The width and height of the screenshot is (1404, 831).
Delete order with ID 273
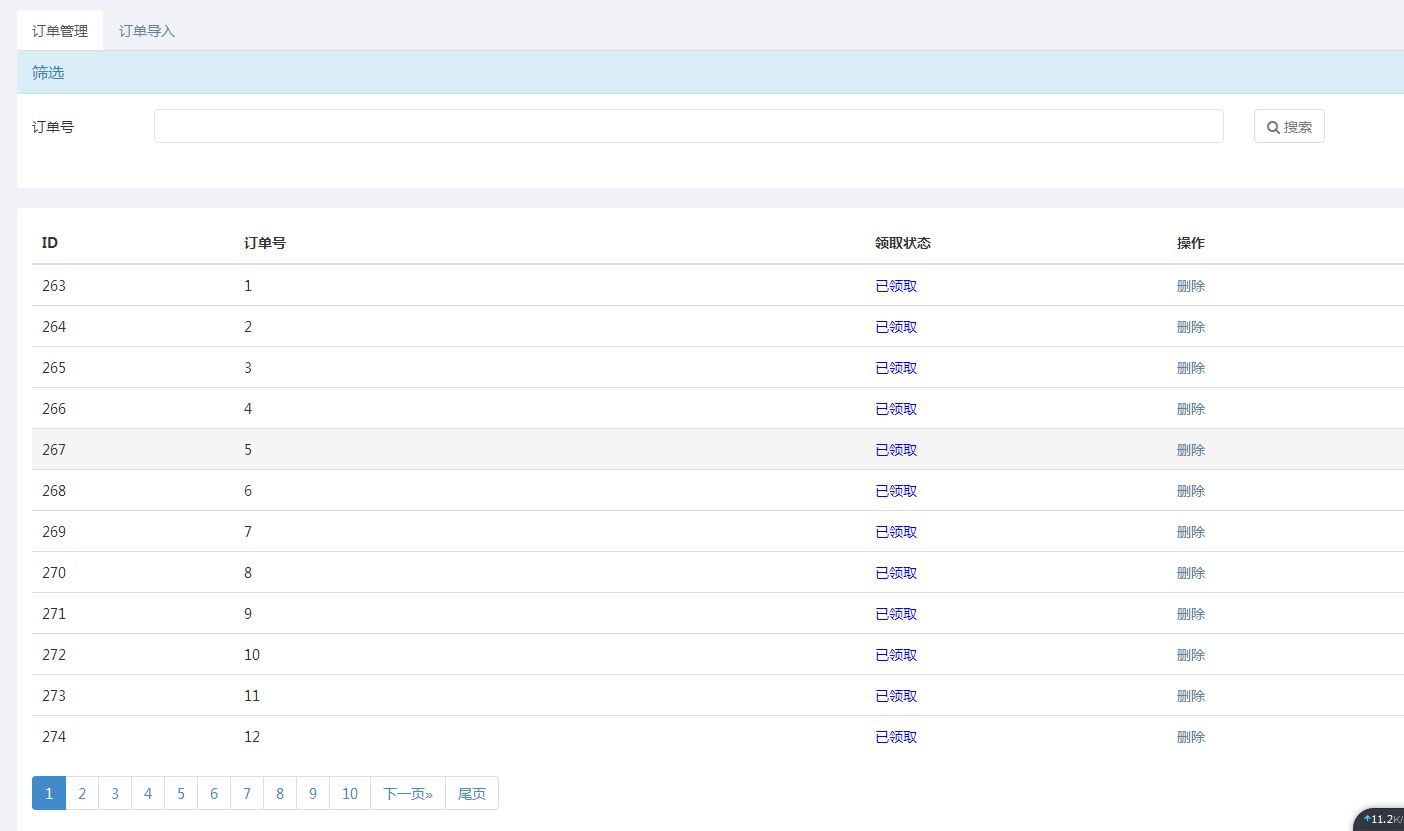[1191, 696]
